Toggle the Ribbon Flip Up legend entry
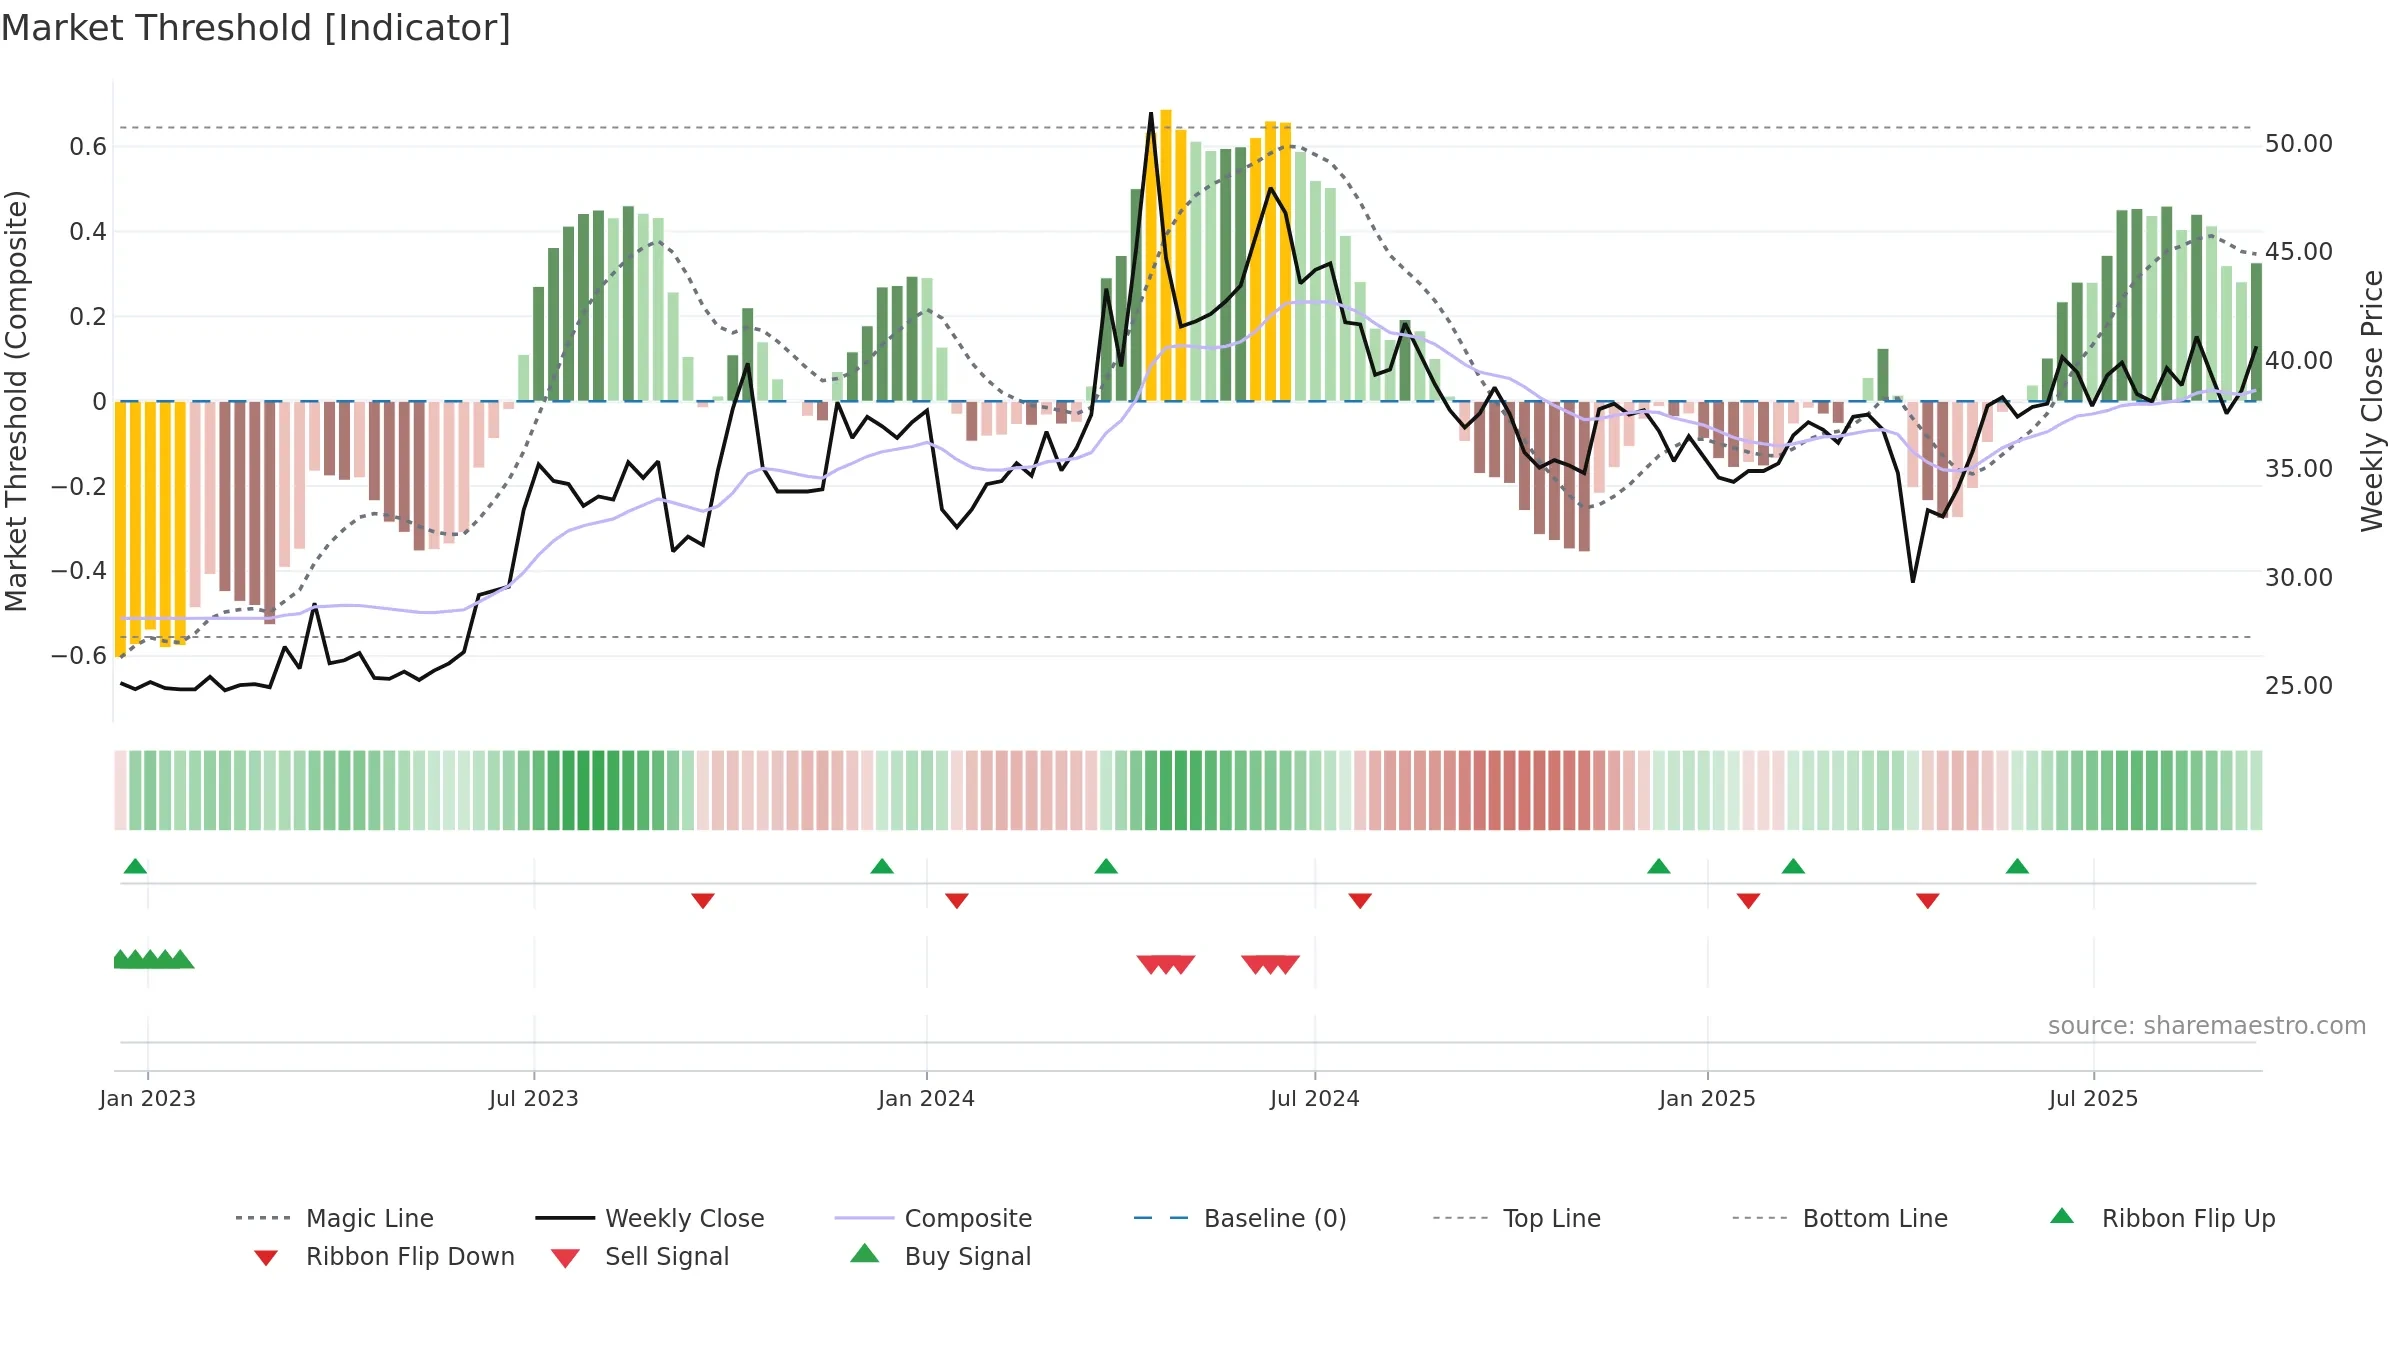Viewport: 2400px width, 1350px height. [x=2162, y=1218]
